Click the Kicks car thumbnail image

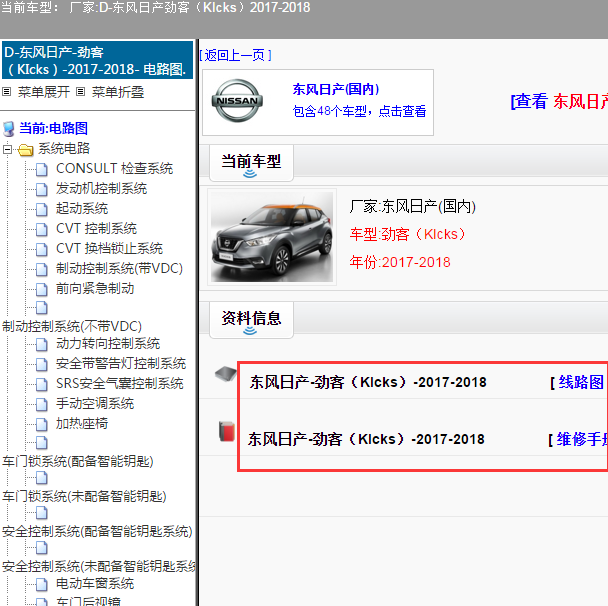[x=272, y=237]
